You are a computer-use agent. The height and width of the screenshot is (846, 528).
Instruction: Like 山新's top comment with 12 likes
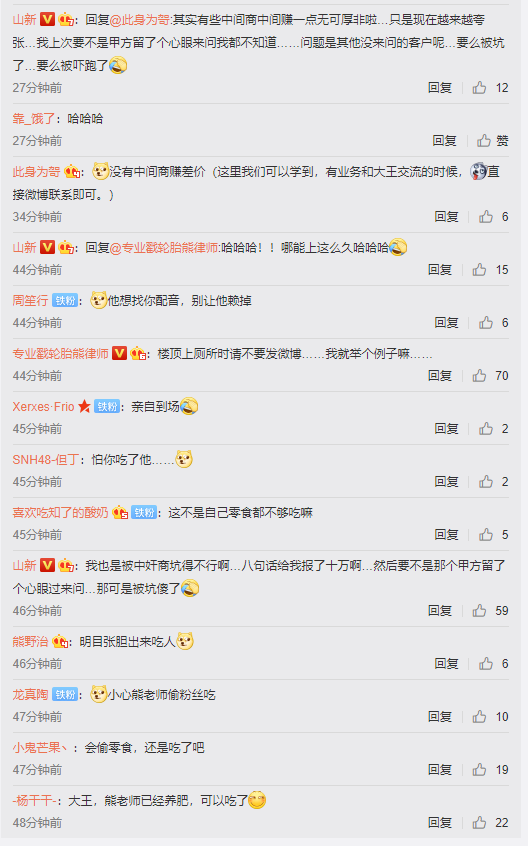coord(479,88)
